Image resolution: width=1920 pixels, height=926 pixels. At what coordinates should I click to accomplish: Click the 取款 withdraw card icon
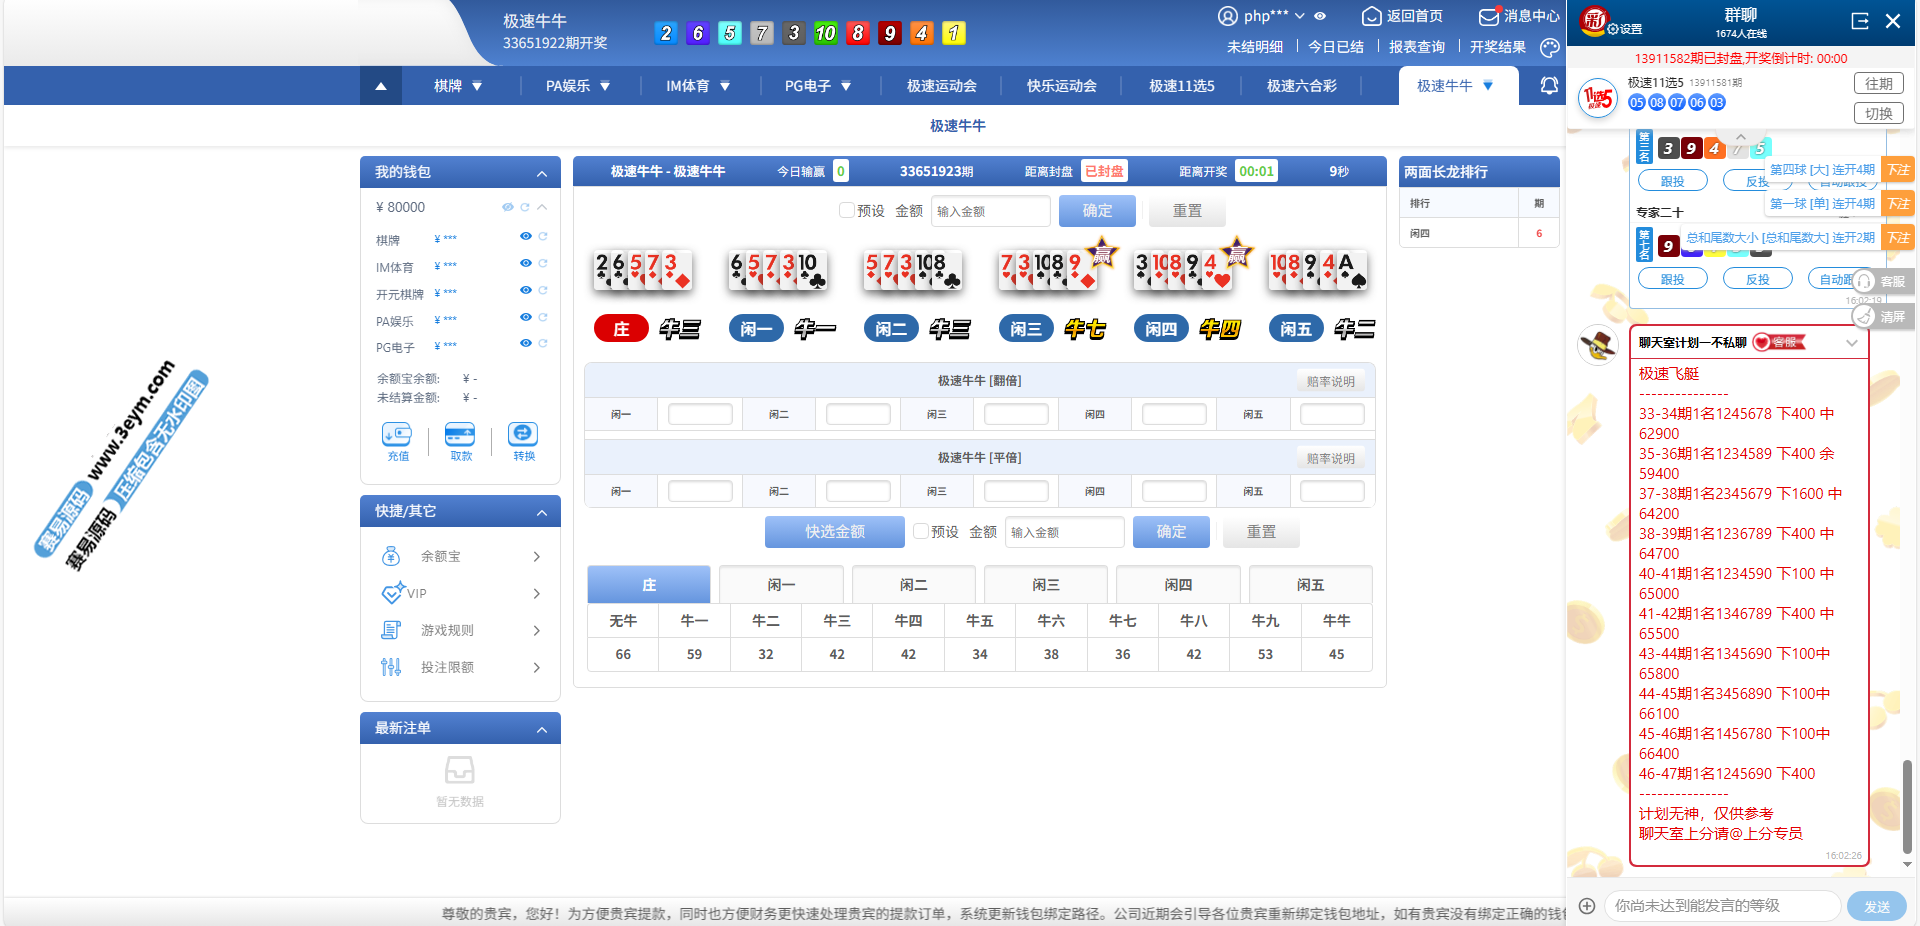tap(460, 435)
